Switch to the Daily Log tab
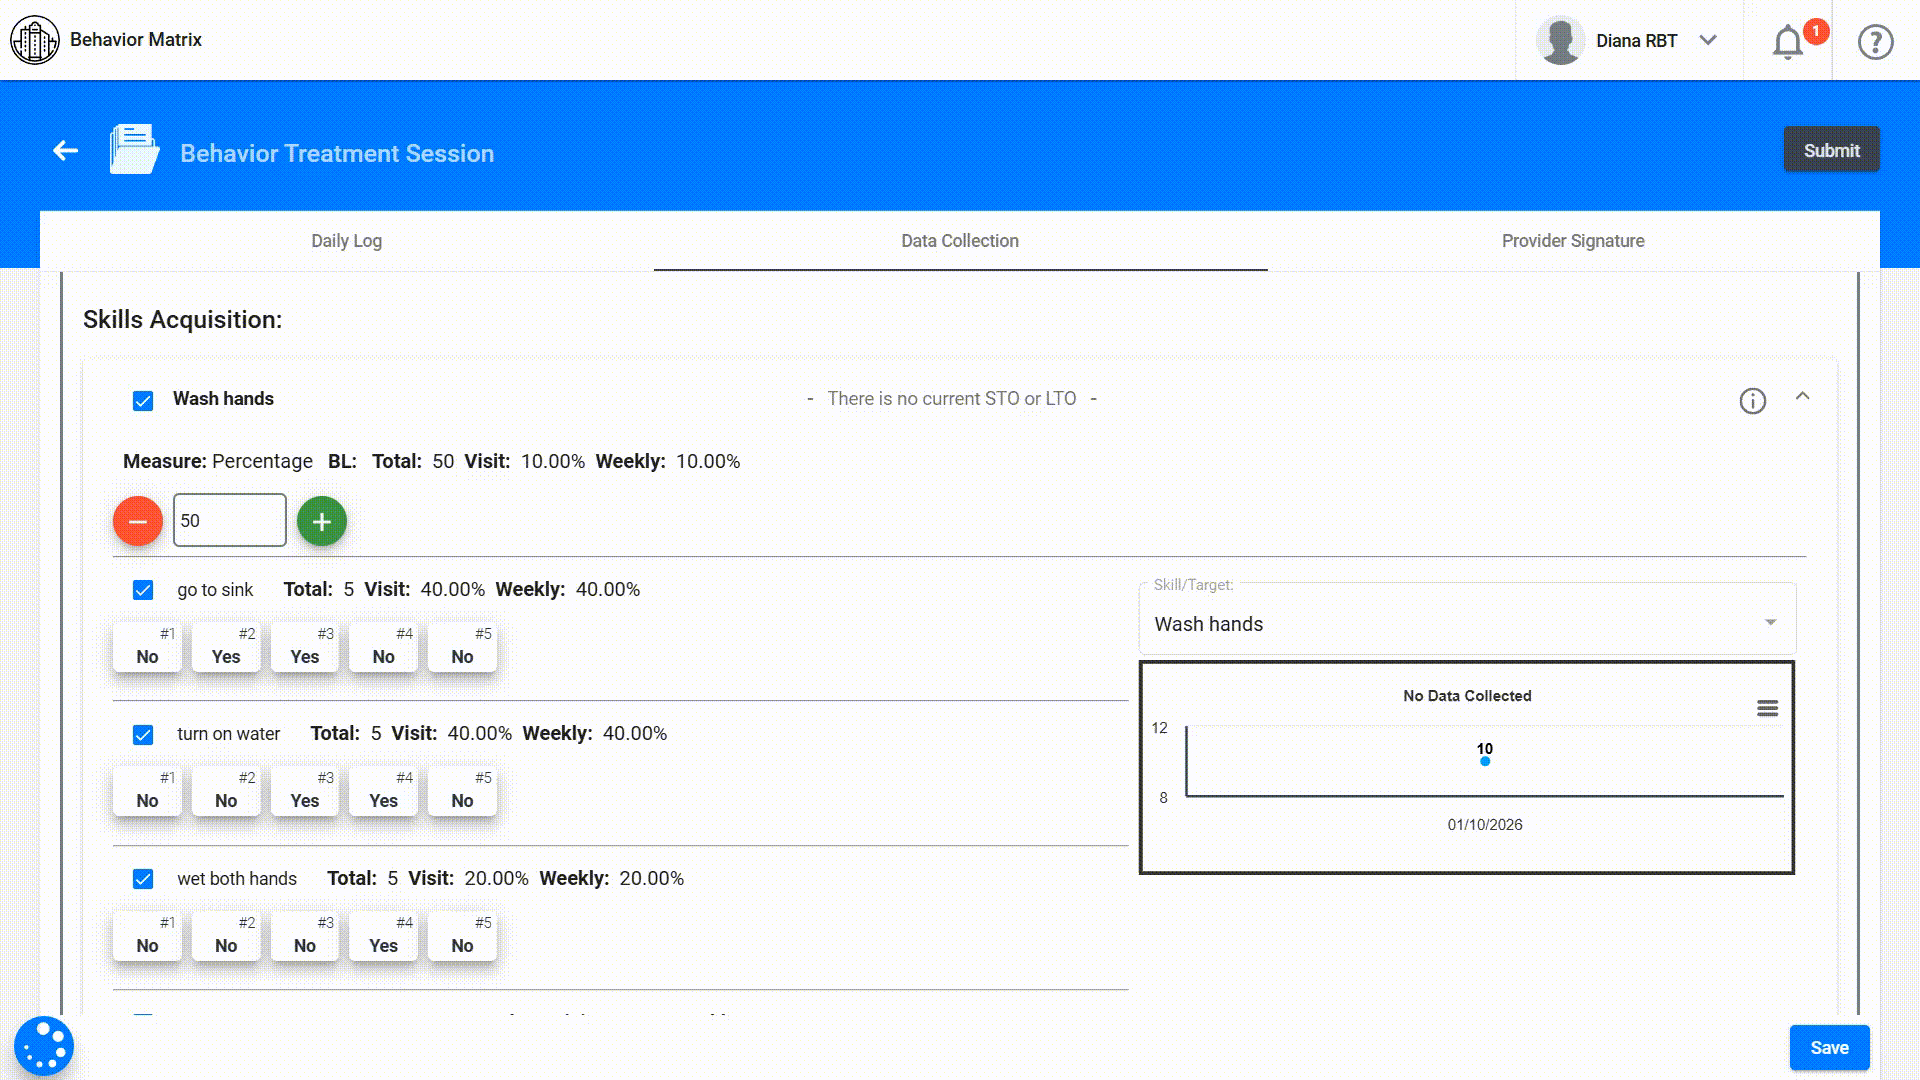This screenshot has width=1920, height=1080. [x=346, y=241]
